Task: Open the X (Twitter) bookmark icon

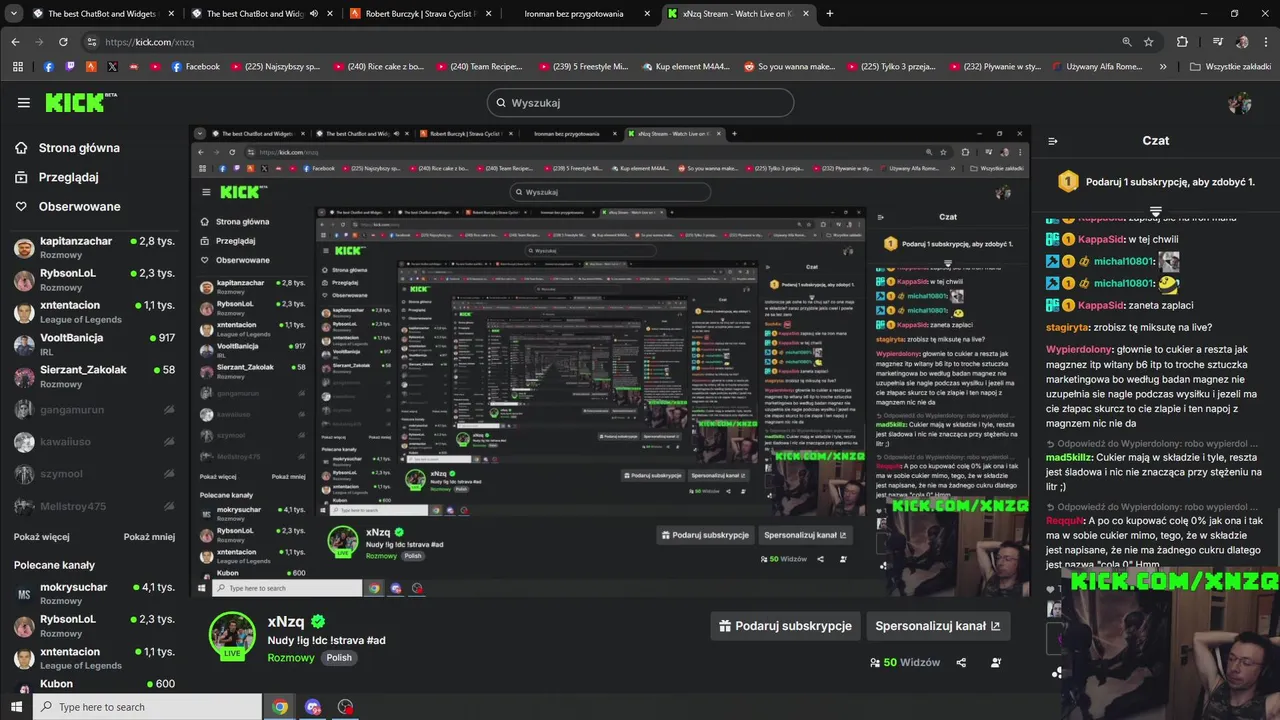Action: click(112, 67)
